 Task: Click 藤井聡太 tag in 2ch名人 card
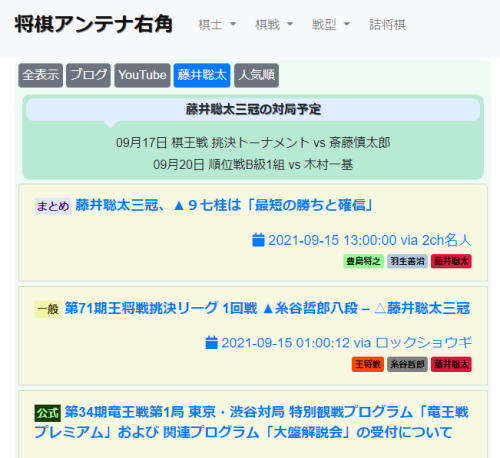pos(451,261)
